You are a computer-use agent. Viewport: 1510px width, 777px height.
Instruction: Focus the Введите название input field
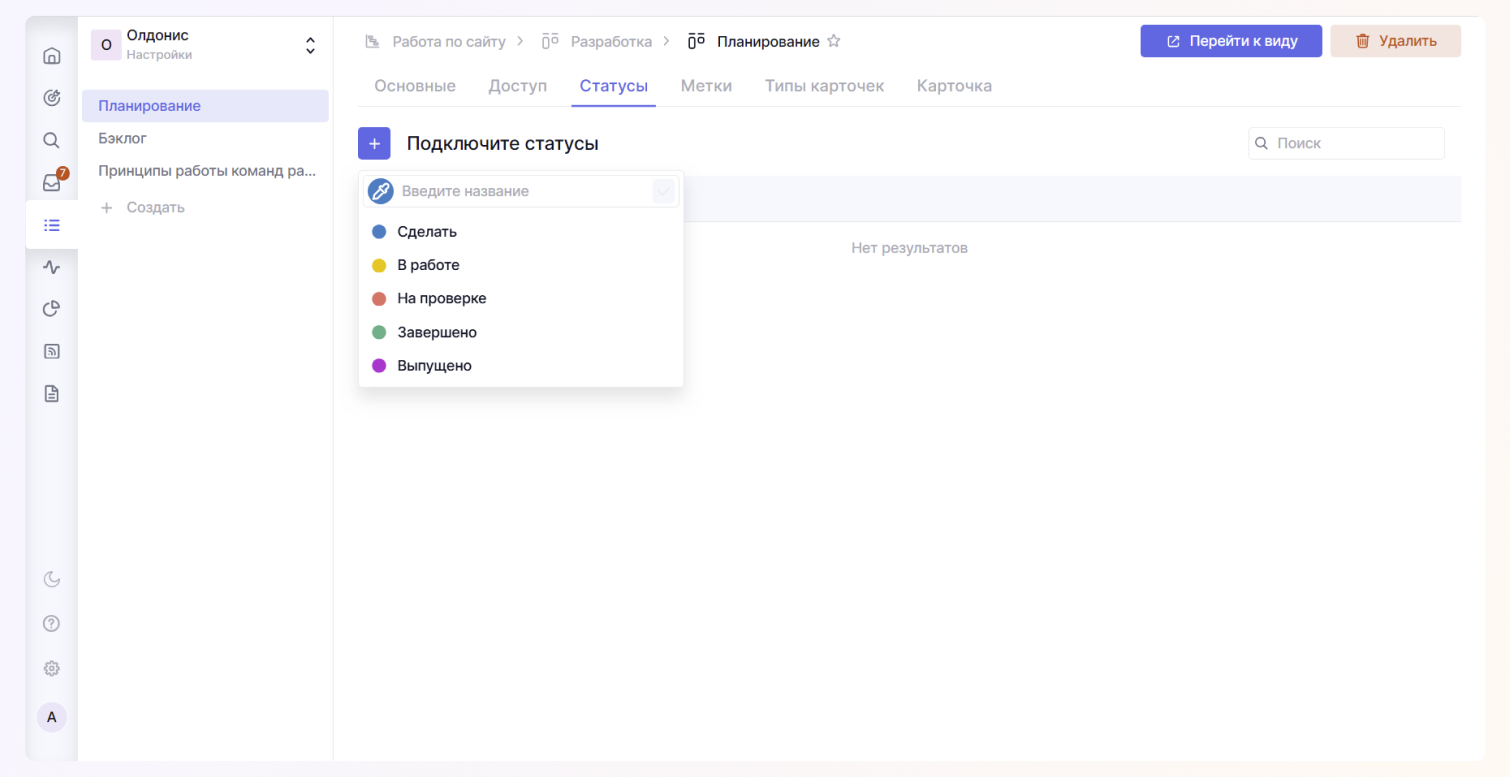520,191
